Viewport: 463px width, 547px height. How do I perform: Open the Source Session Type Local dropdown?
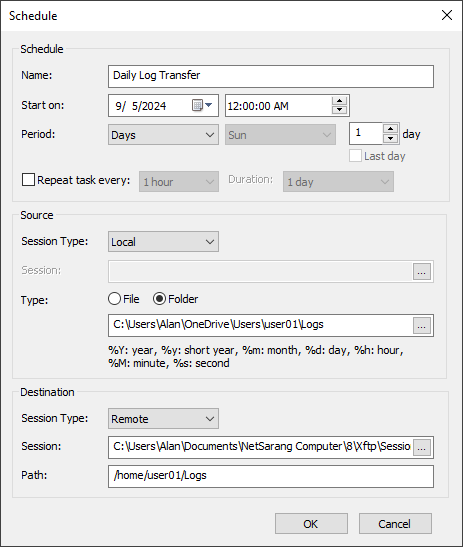(163, 241)
